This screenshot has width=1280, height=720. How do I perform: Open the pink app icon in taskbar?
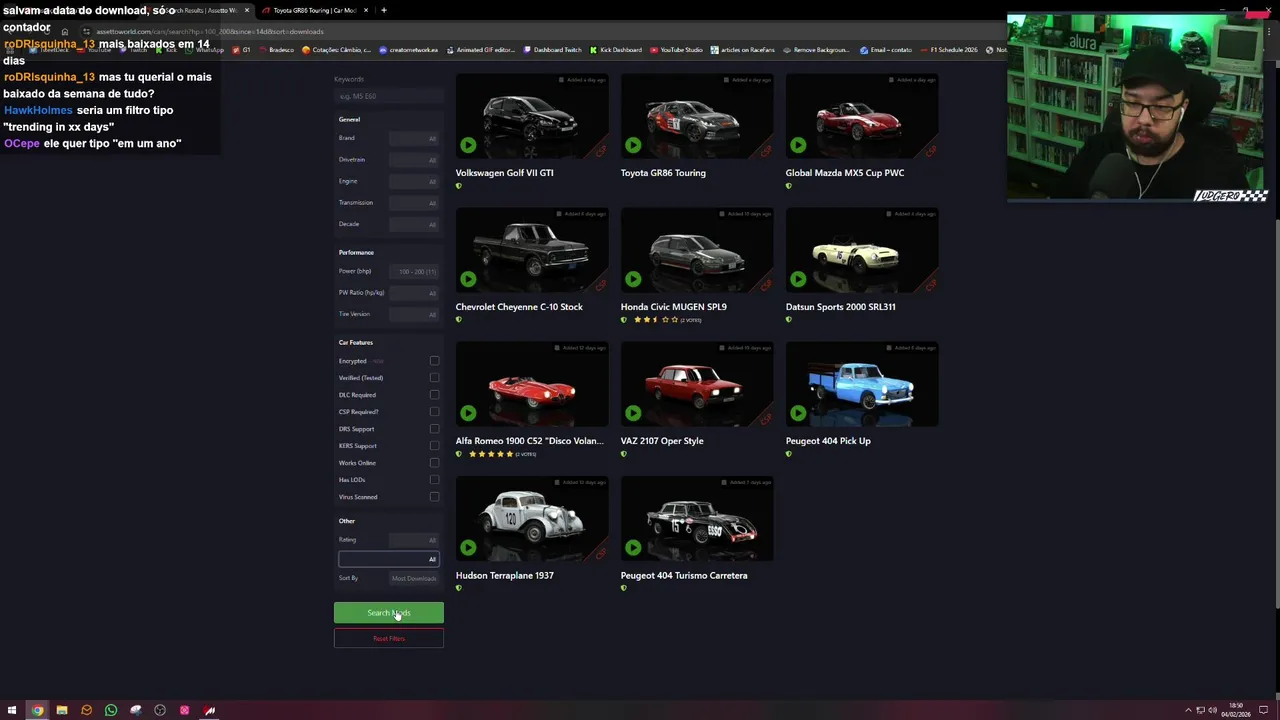(184, 710)
